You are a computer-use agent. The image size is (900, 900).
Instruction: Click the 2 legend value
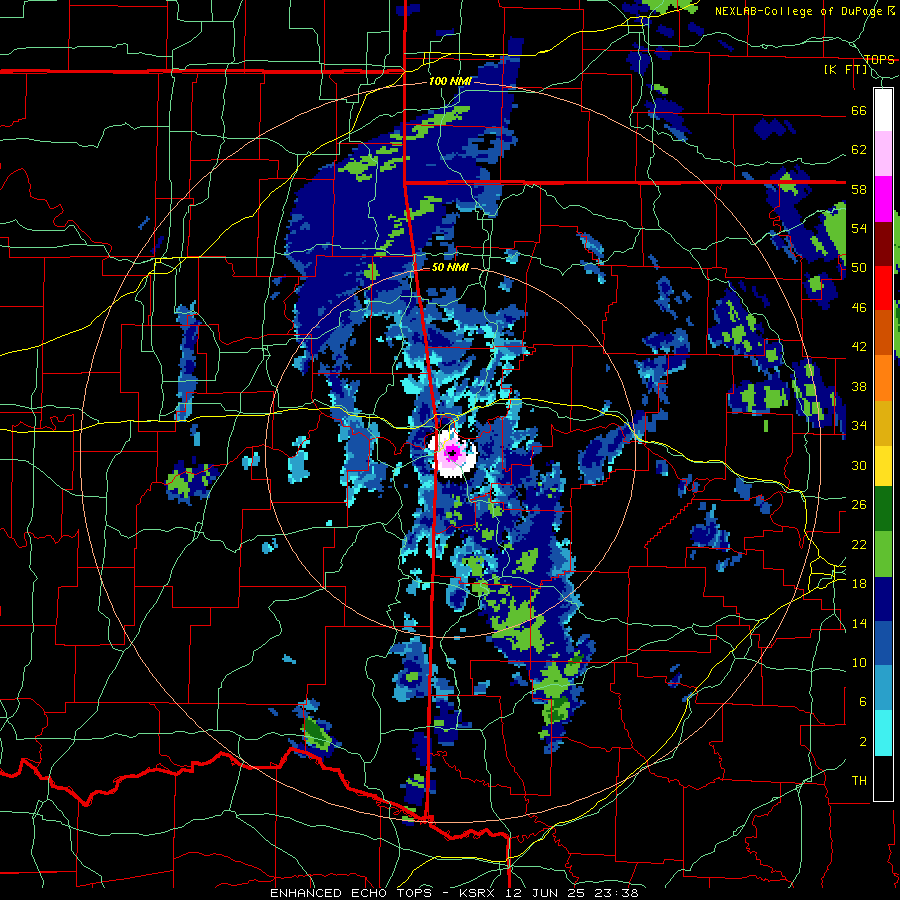click(x=863, y=742)
